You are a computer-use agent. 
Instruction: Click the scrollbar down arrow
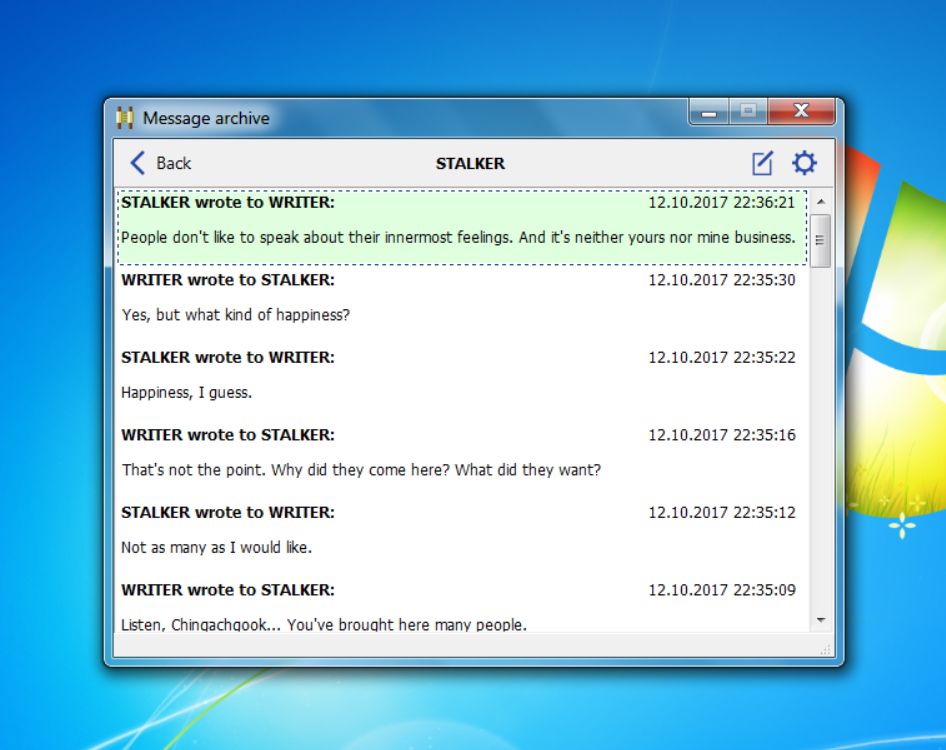point(821,620)
